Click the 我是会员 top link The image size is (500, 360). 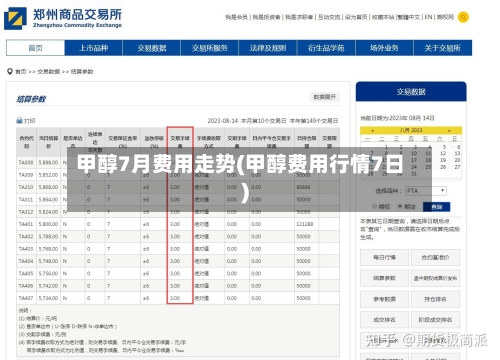(236, 17)
